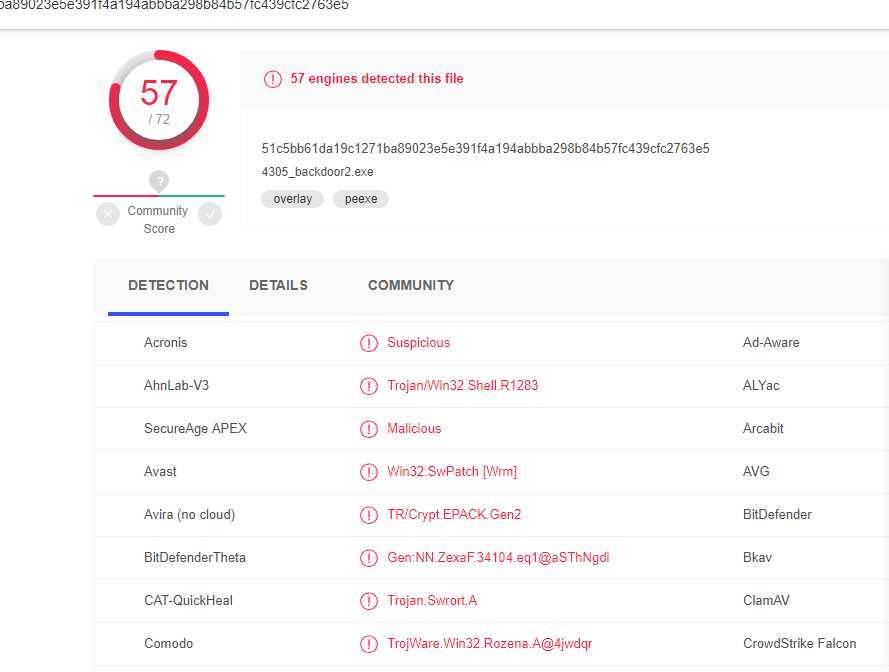Click the Arcabit engine name
The image size is (889, 672).
pyautogui.click(x=763, y=428)
